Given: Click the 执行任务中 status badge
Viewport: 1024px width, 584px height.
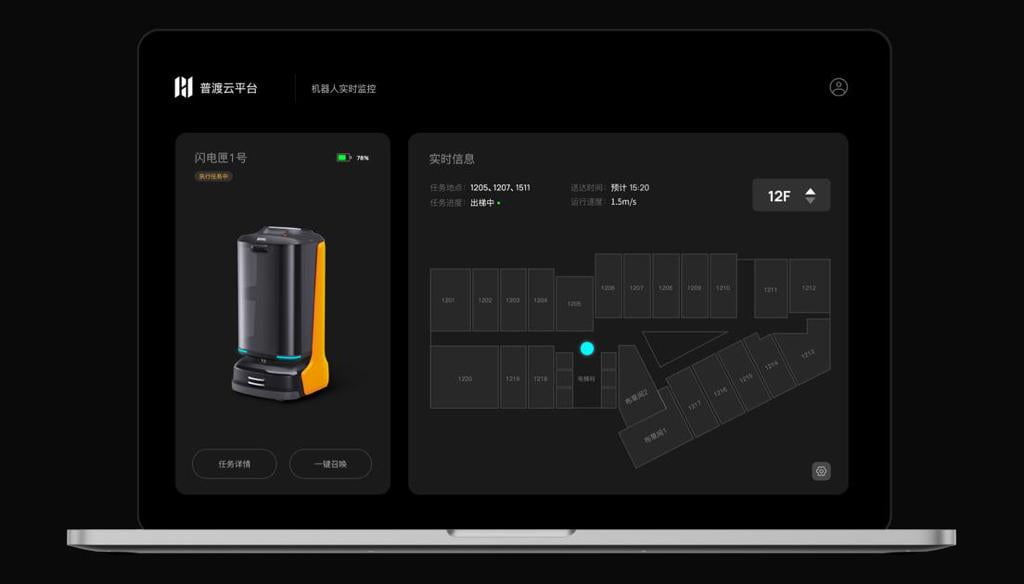Looking at the screenshot, I should (213, 177).
